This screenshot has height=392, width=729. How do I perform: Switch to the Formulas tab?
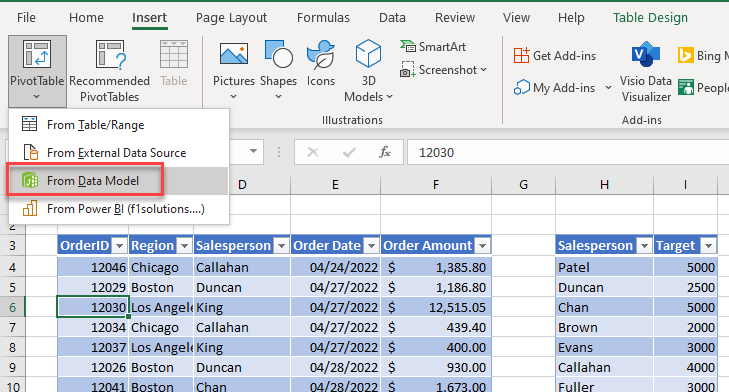tap(323, 18)
